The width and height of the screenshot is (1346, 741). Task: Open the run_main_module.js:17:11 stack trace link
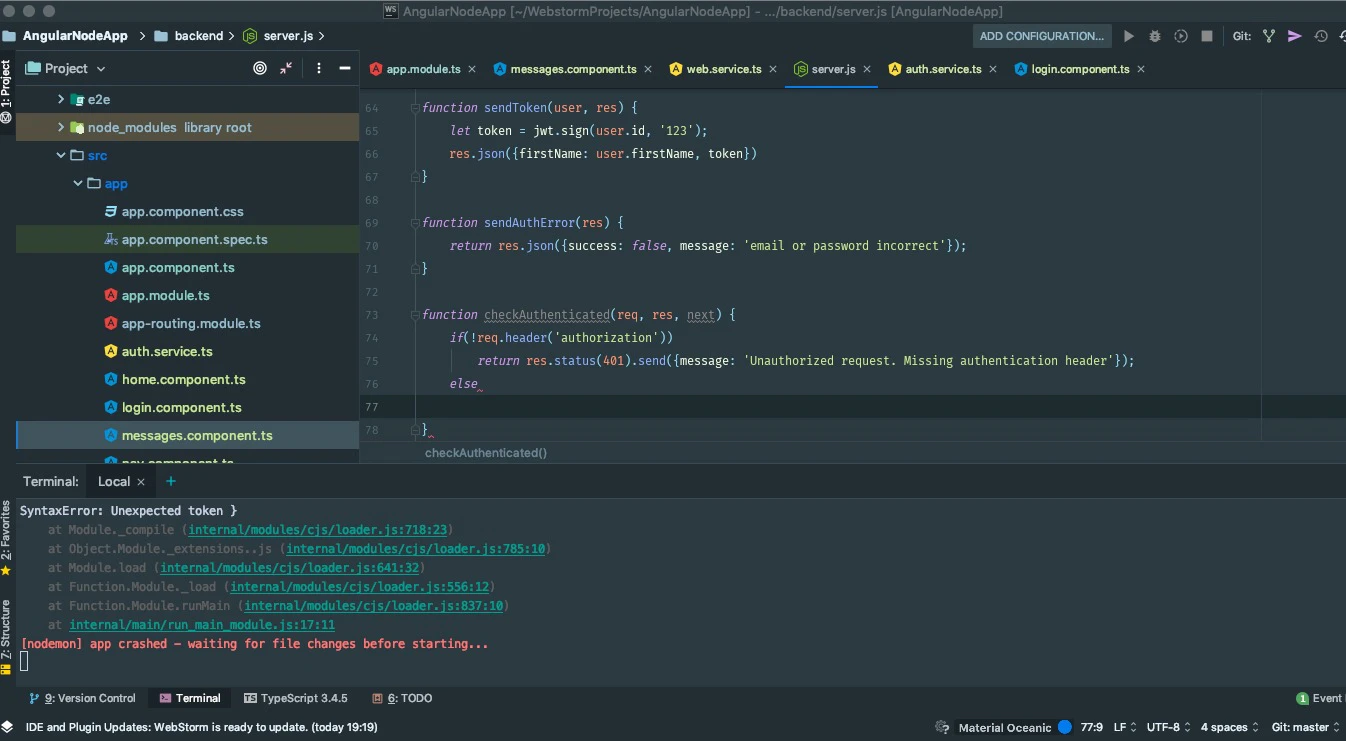tap(201, 625)
